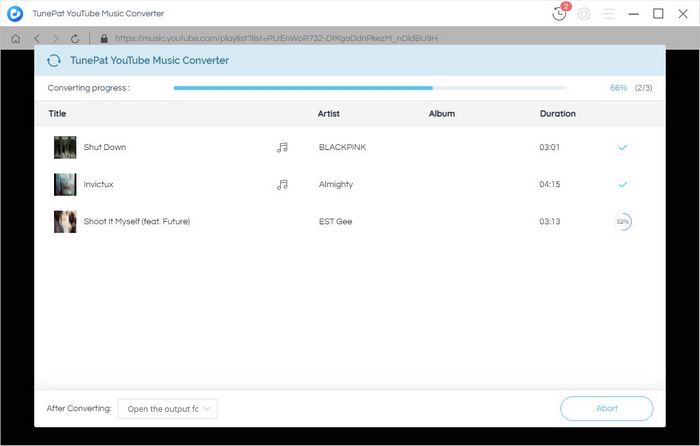
Task: Click the Duration column header
Action: tap(558, 113)
